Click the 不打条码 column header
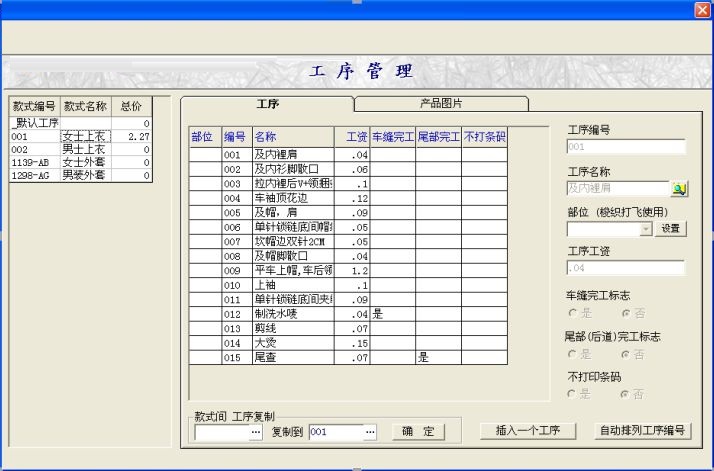 click(484, 137)
